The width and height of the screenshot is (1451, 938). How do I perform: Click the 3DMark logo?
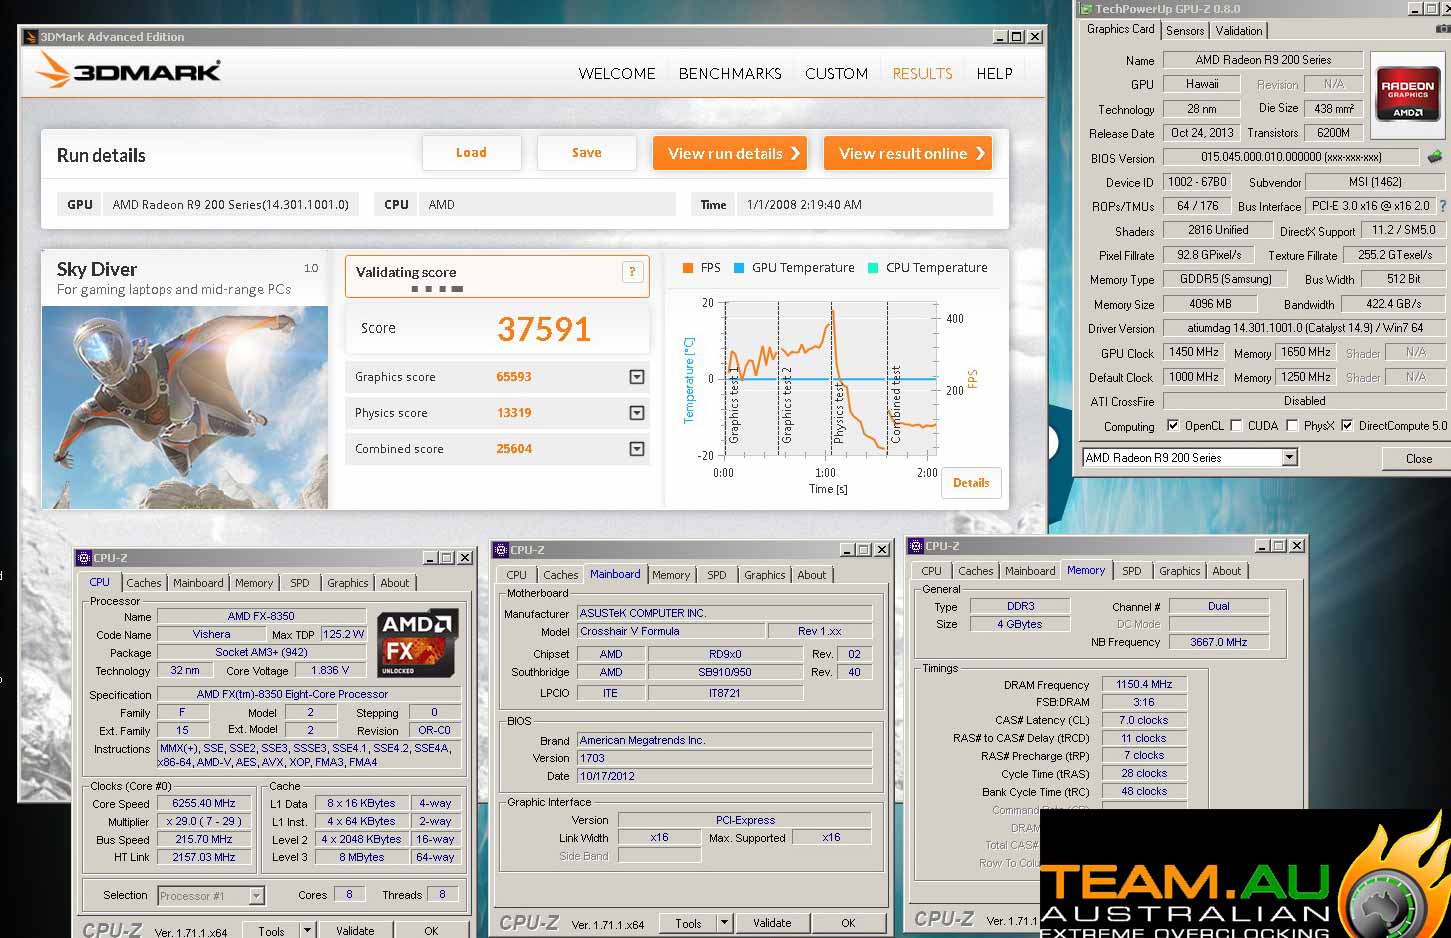(x=128, y=71)
